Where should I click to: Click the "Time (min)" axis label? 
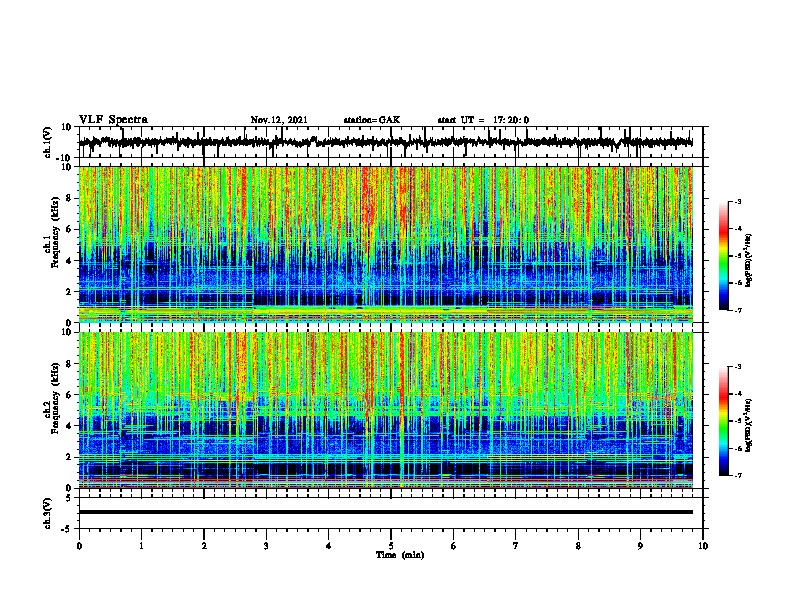click(x=400, y=555)
